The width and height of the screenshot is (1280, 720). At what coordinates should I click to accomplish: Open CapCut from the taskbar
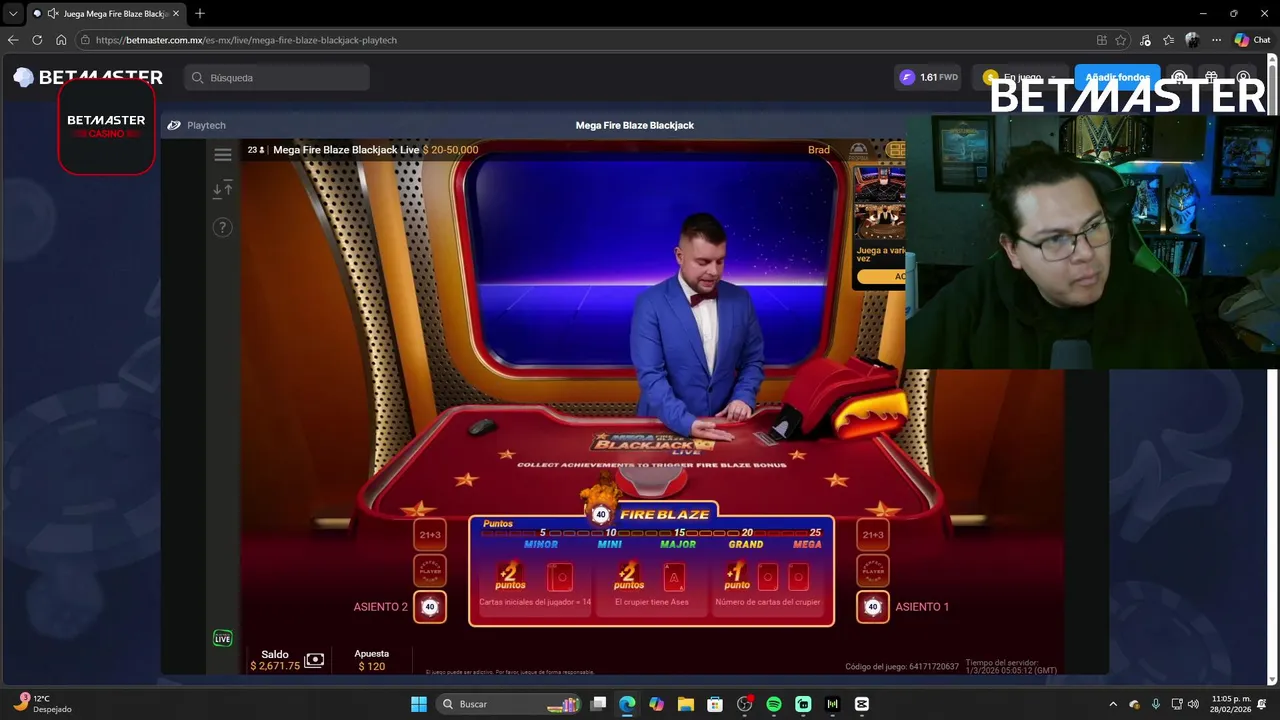click(x=862, y=704)
